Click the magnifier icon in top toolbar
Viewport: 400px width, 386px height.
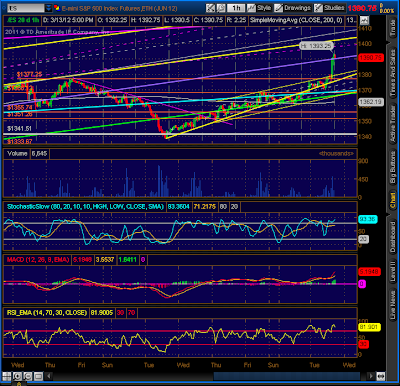[x=221, y=8]
